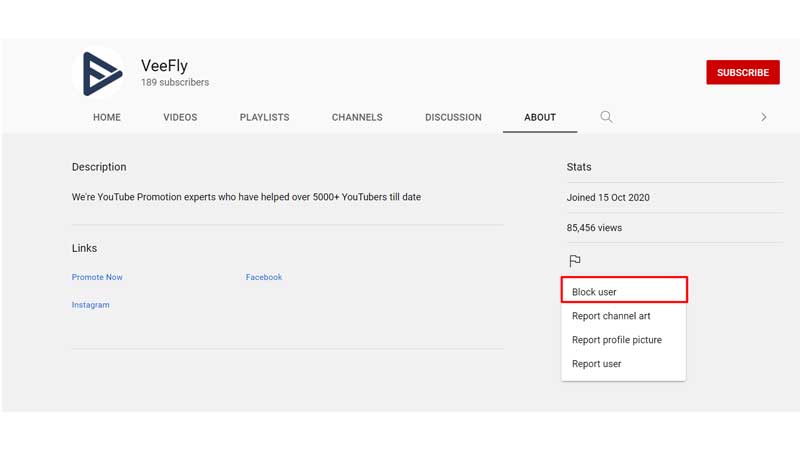The width and height of the screenshot is (800, 450).
Task: Choose Block user from the menu
Action: click(595, 292)
